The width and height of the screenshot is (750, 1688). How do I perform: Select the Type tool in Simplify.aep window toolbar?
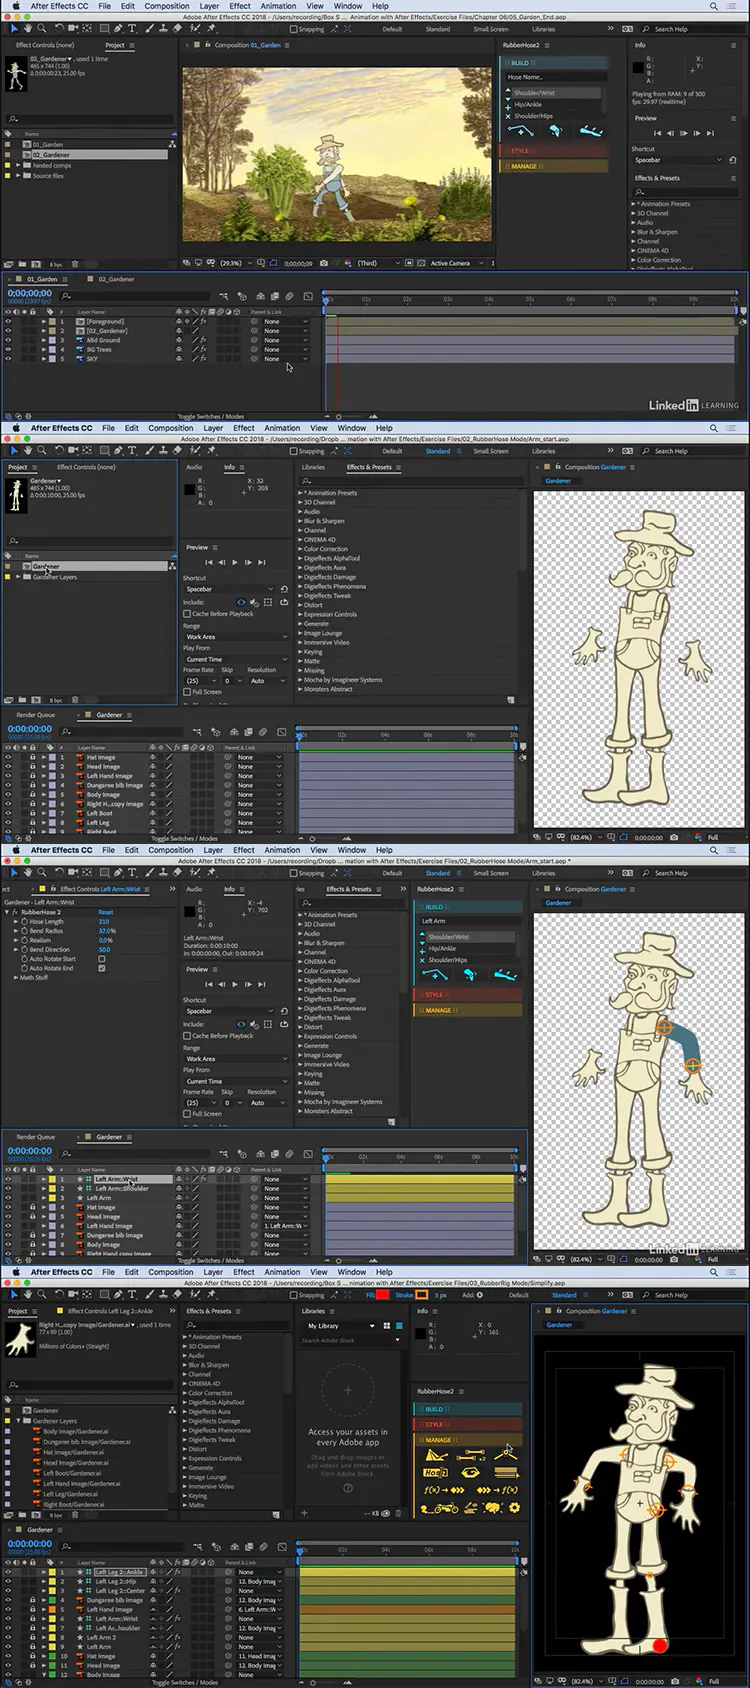131,1295
